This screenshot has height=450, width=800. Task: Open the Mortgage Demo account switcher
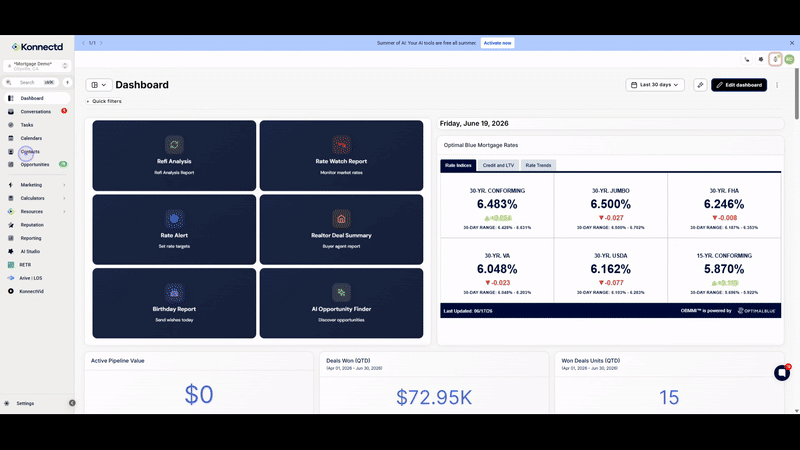point(37,66)
